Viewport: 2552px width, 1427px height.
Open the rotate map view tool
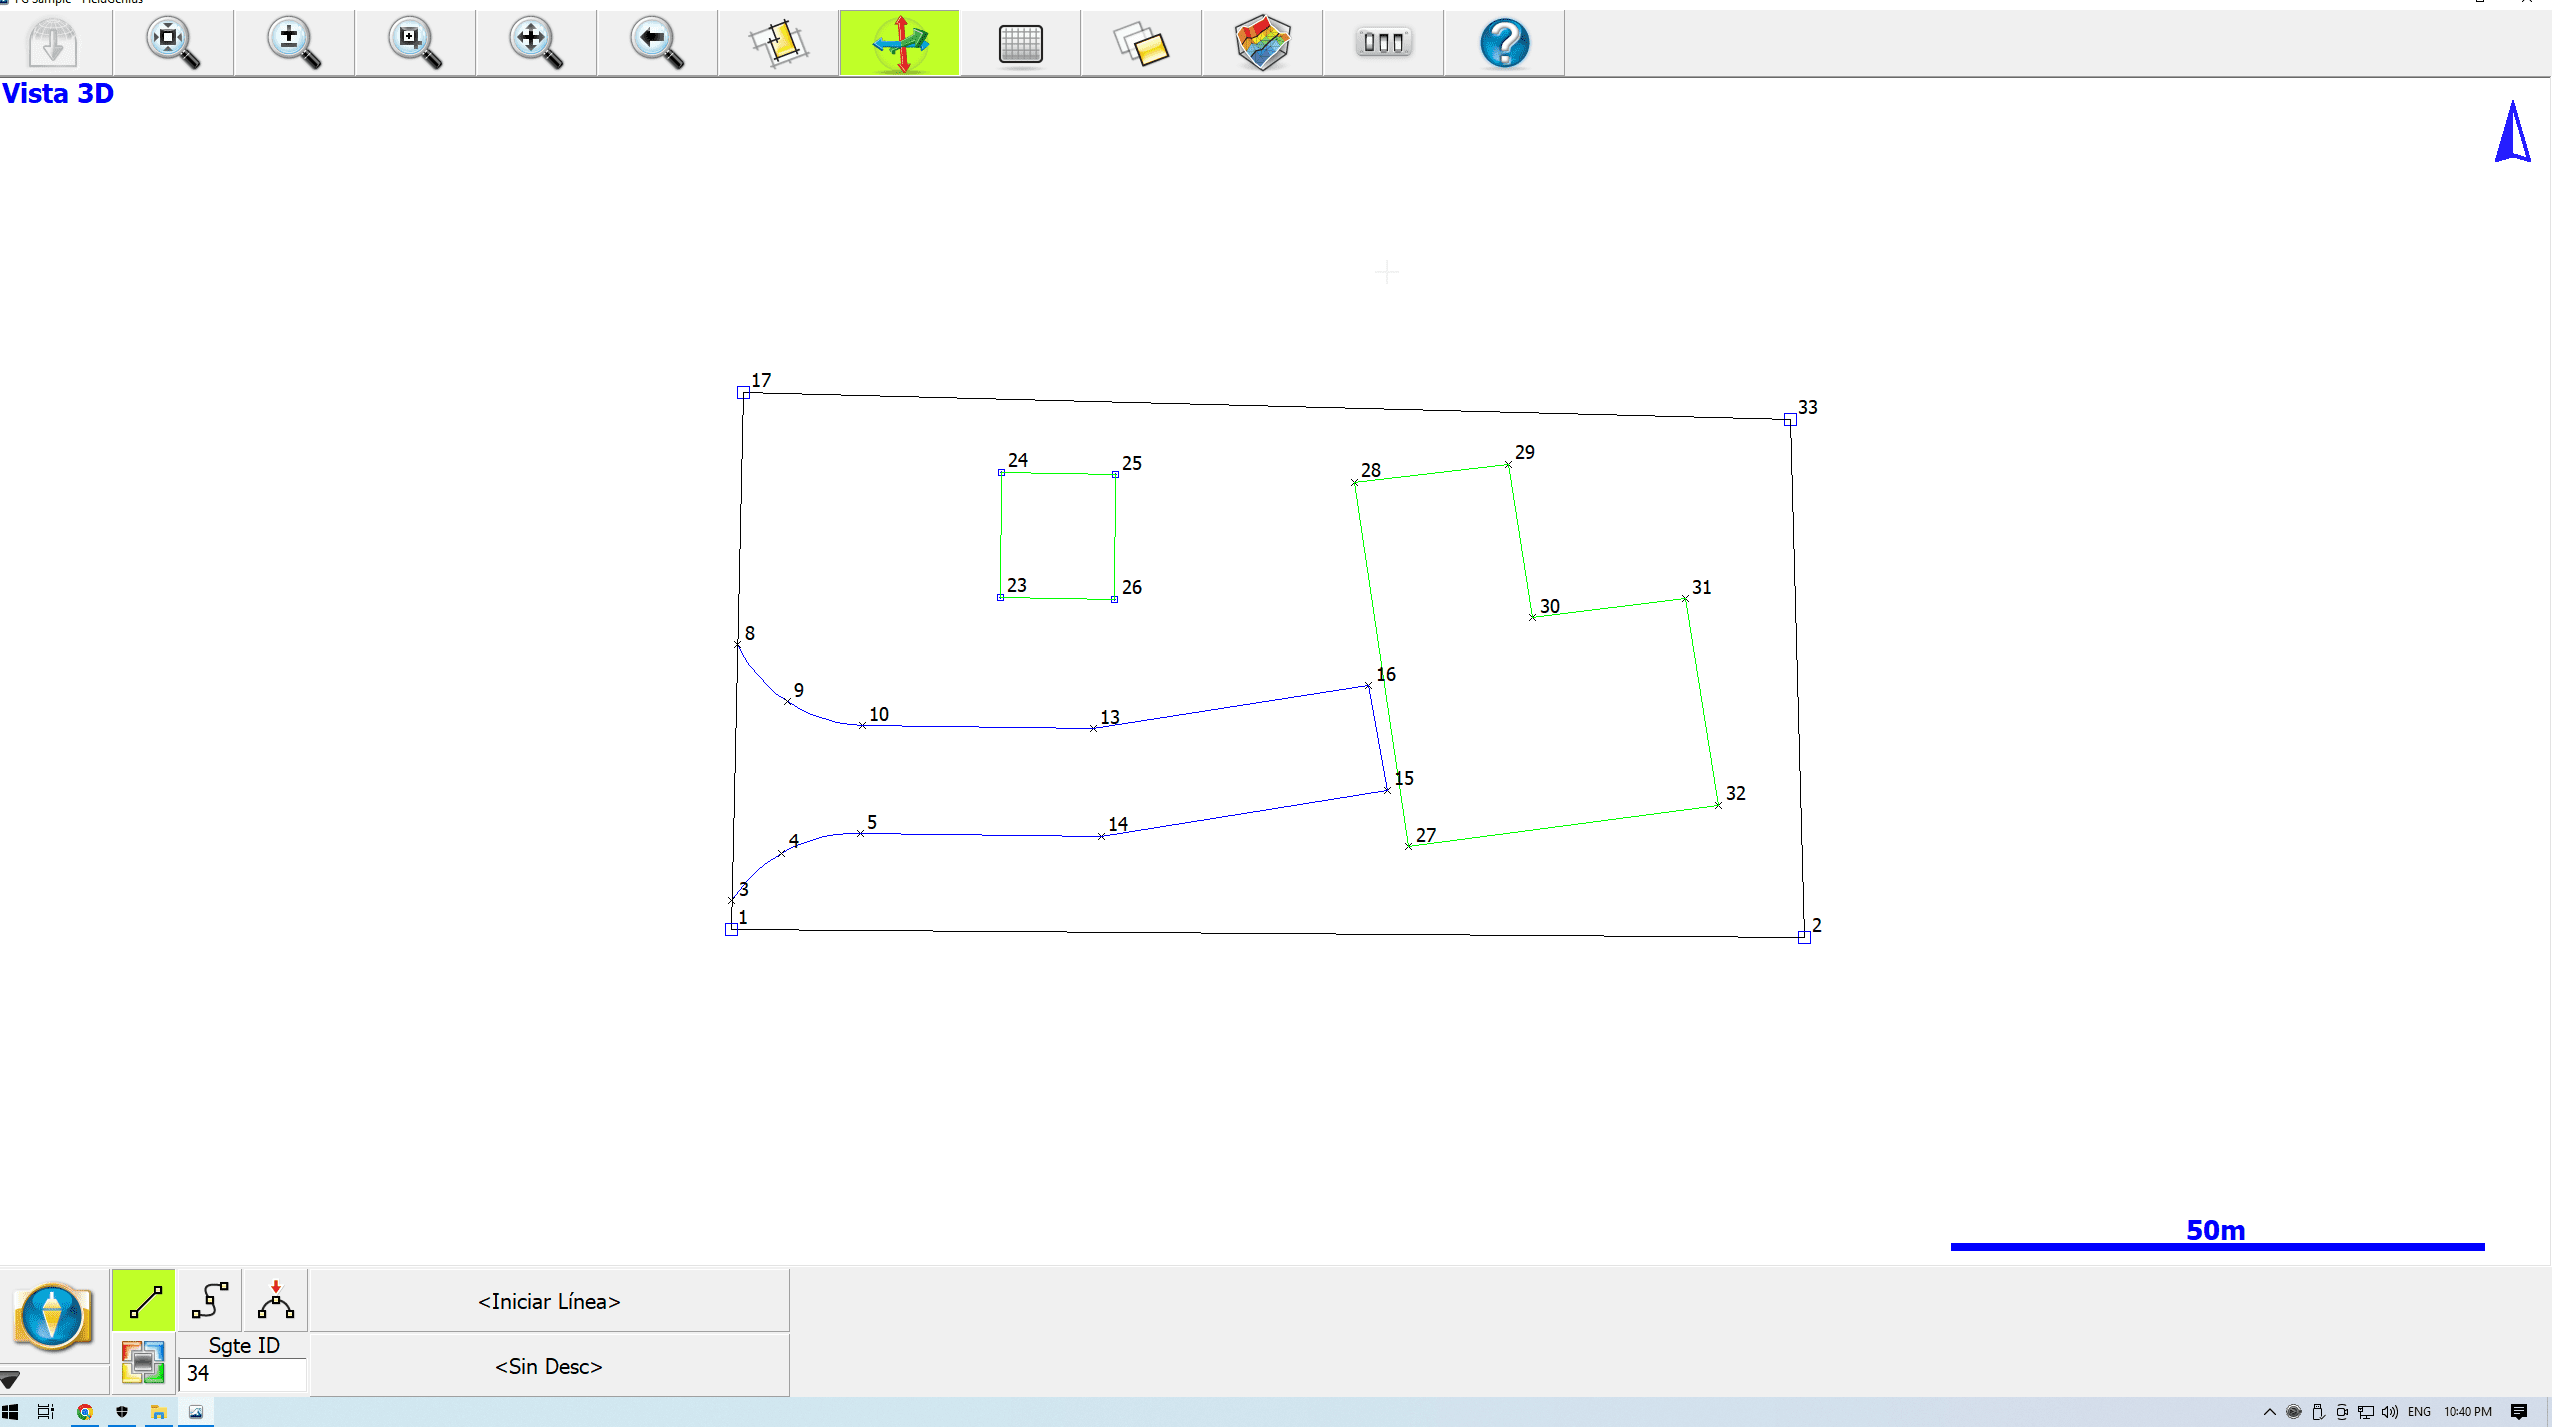(x=778, y=43)
